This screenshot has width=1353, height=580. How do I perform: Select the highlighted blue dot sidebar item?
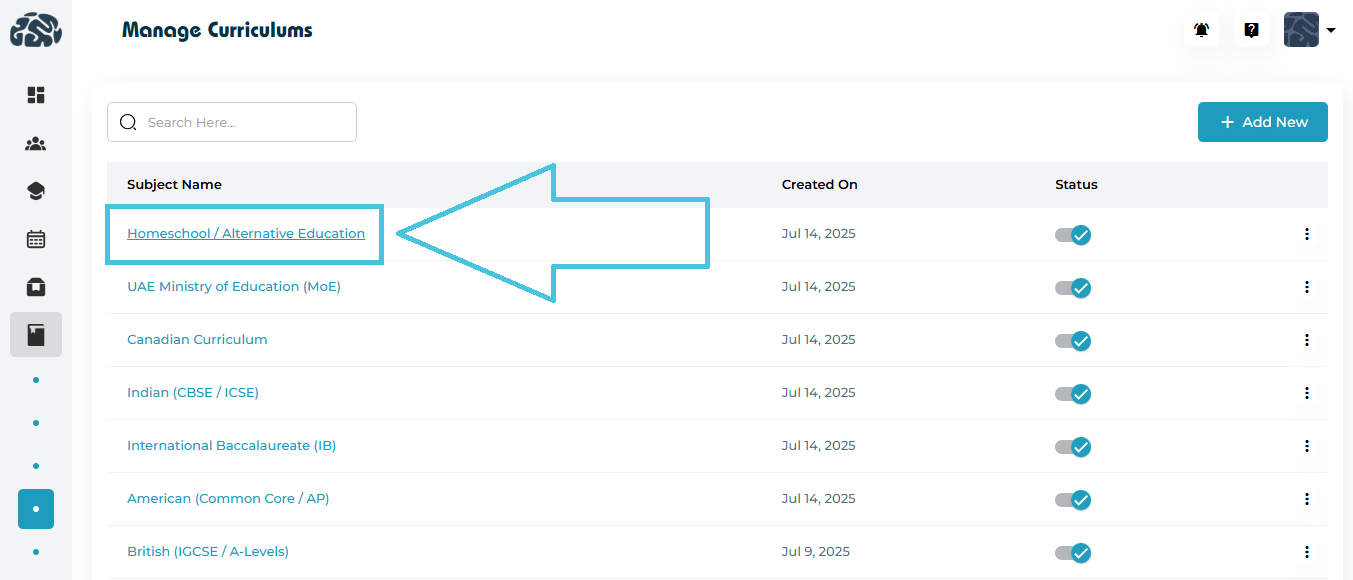click(x=36, y=509)
